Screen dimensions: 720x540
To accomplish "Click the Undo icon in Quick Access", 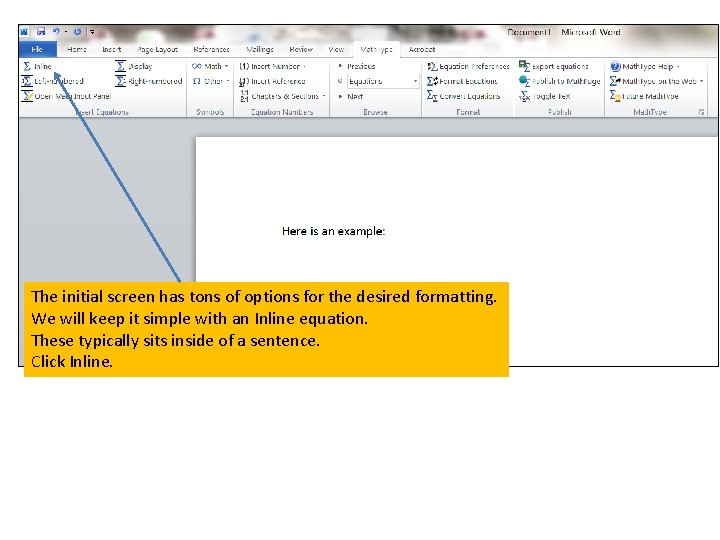I will (x=56, y=31).
